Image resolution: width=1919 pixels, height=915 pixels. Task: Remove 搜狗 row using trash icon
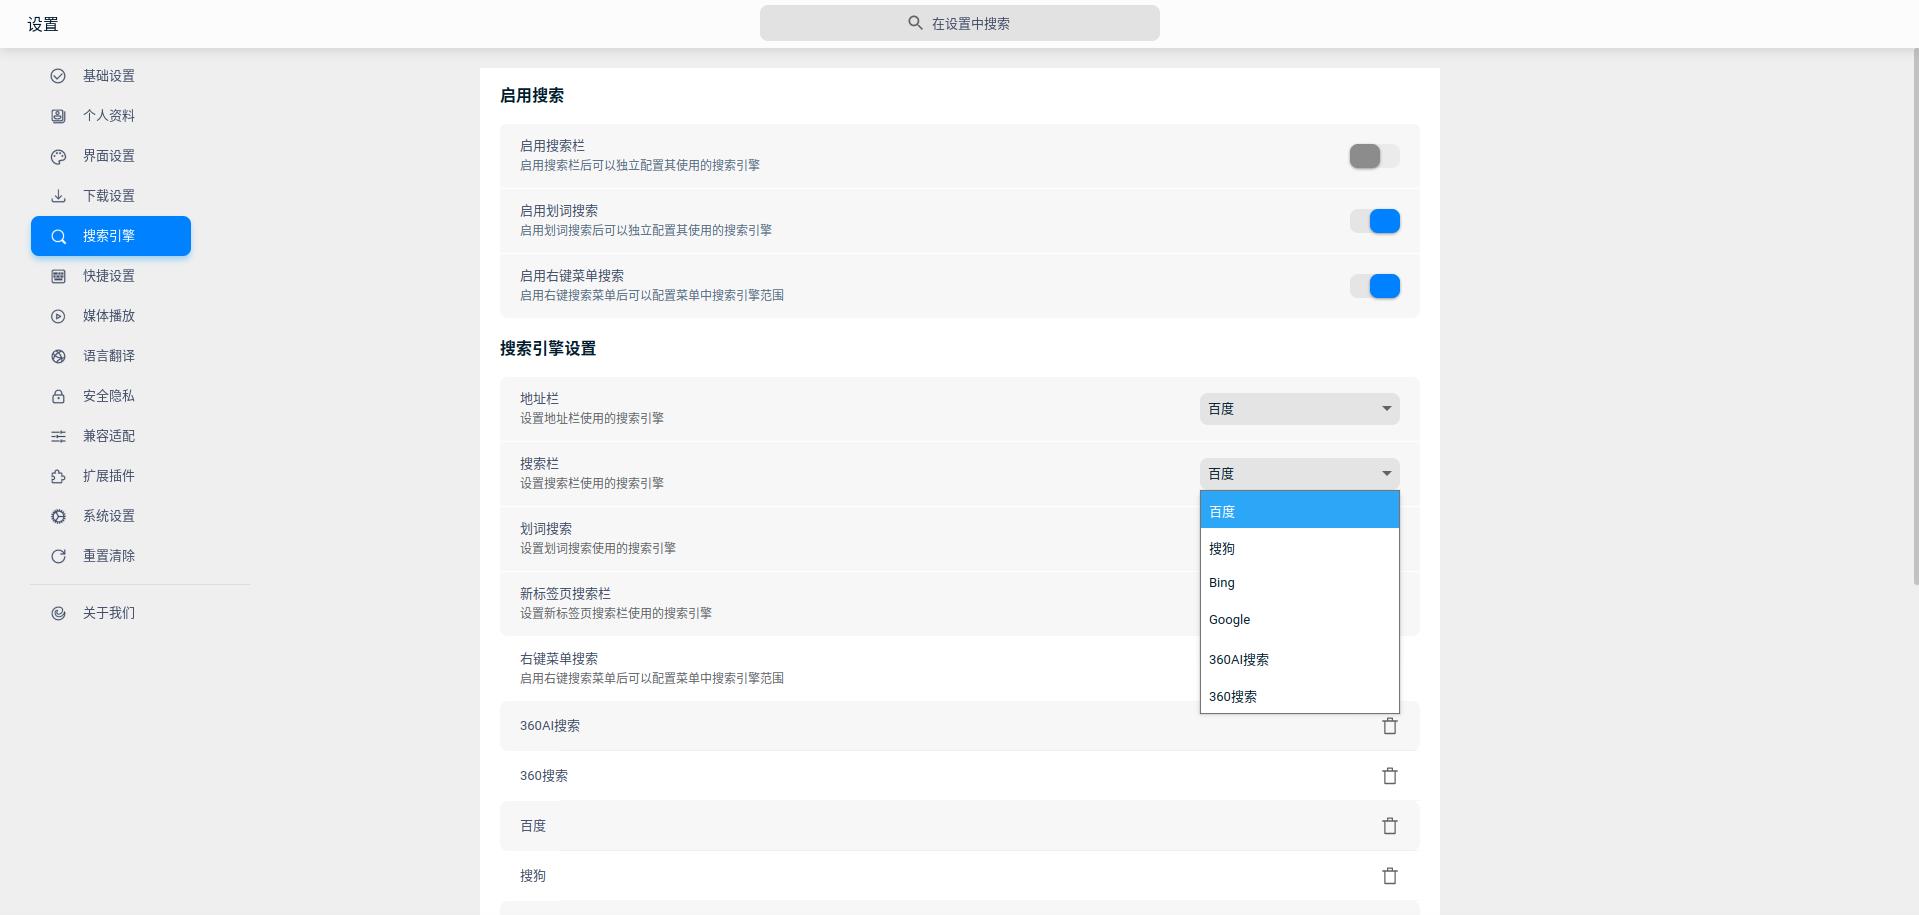(x=1389, y=876)
